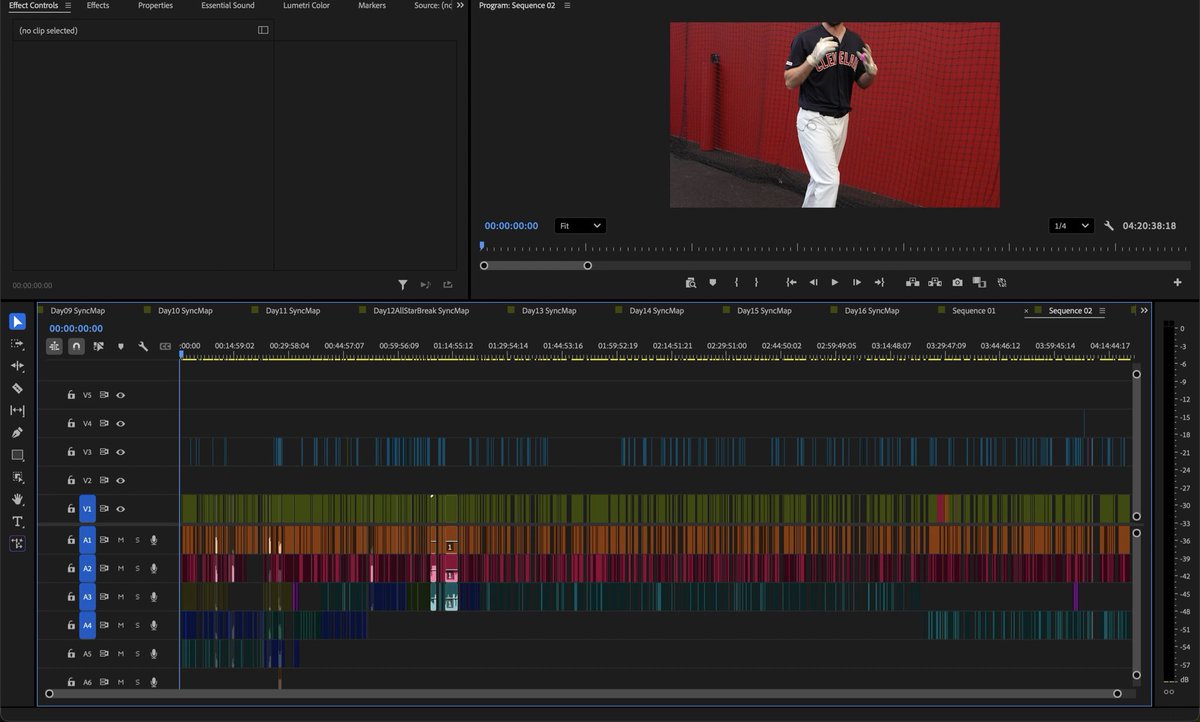Open Program monitor Button Editor plus
Screen dimensions: 1200x722
click(x=1178, y=283)
